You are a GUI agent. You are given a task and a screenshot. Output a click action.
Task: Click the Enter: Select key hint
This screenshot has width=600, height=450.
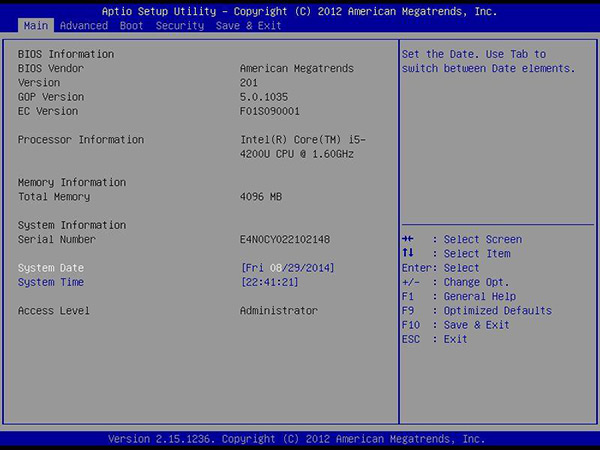[x=440, y=268]
